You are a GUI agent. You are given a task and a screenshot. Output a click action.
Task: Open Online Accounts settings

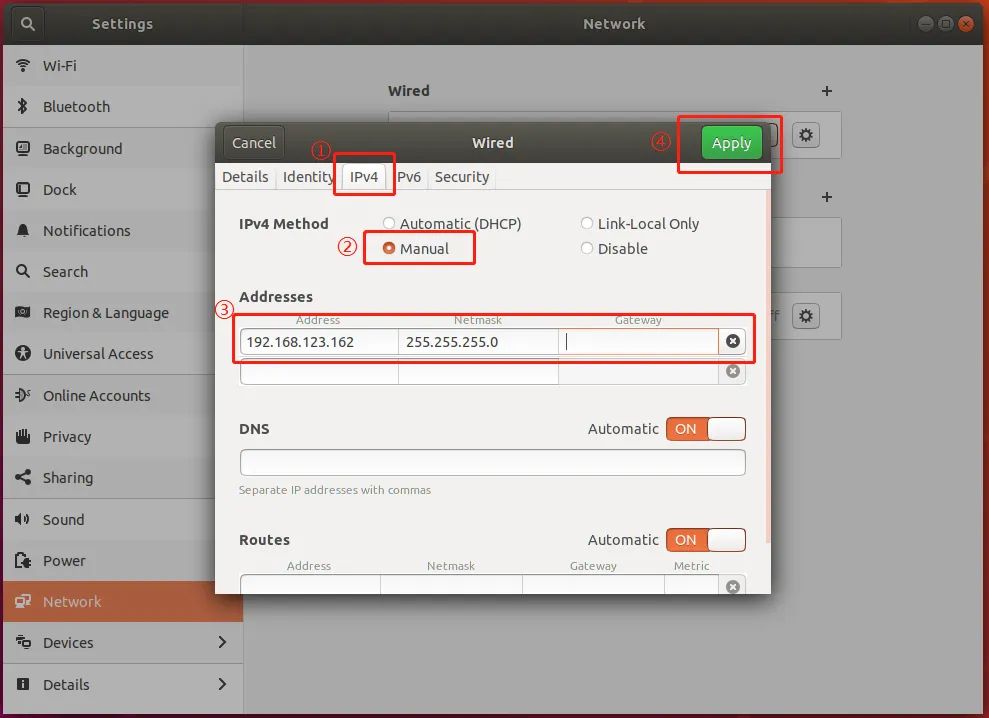123,396
